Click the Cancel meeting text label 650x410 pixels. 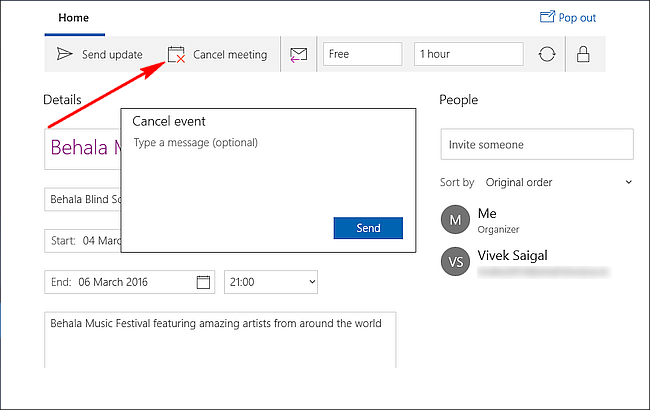click(230, 55)
